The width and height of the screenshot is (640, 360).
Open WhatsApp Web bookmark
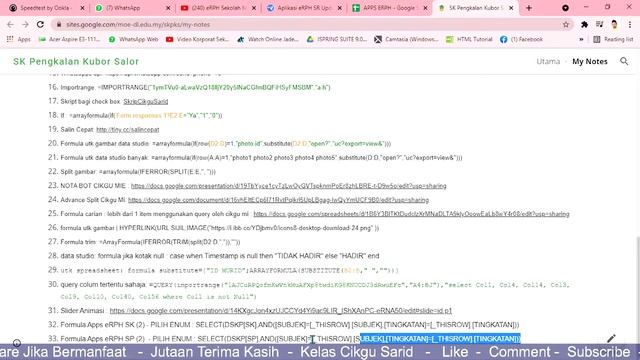click(x=133, y=39)
